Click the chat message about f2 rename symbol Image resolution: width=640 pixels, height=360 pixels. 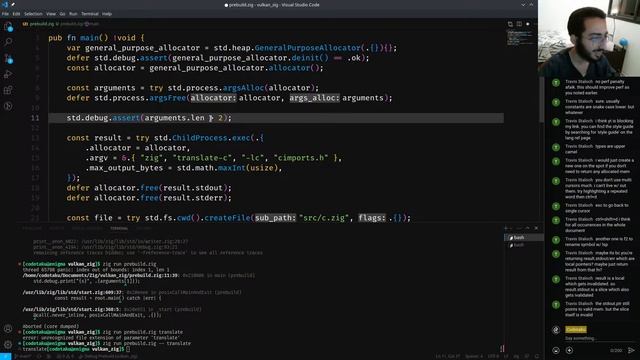(599, 242)
